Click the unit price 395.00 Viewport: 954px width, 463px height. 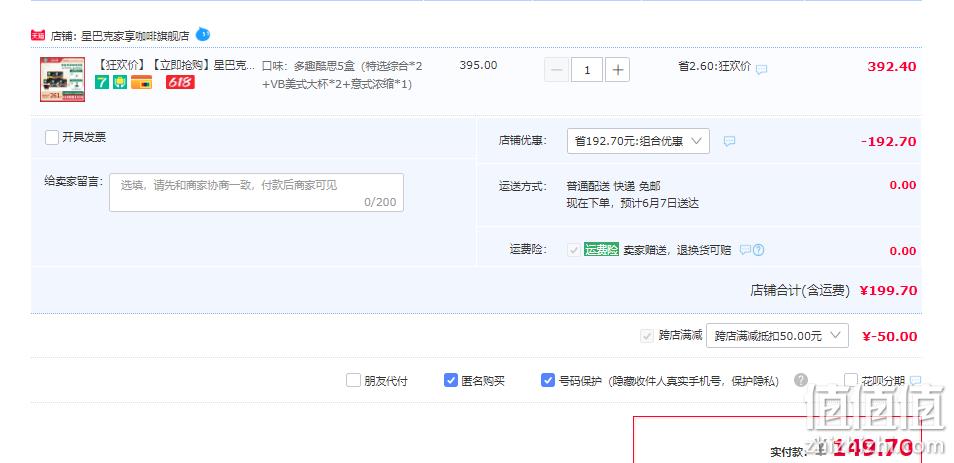click(x=478, y=66)
